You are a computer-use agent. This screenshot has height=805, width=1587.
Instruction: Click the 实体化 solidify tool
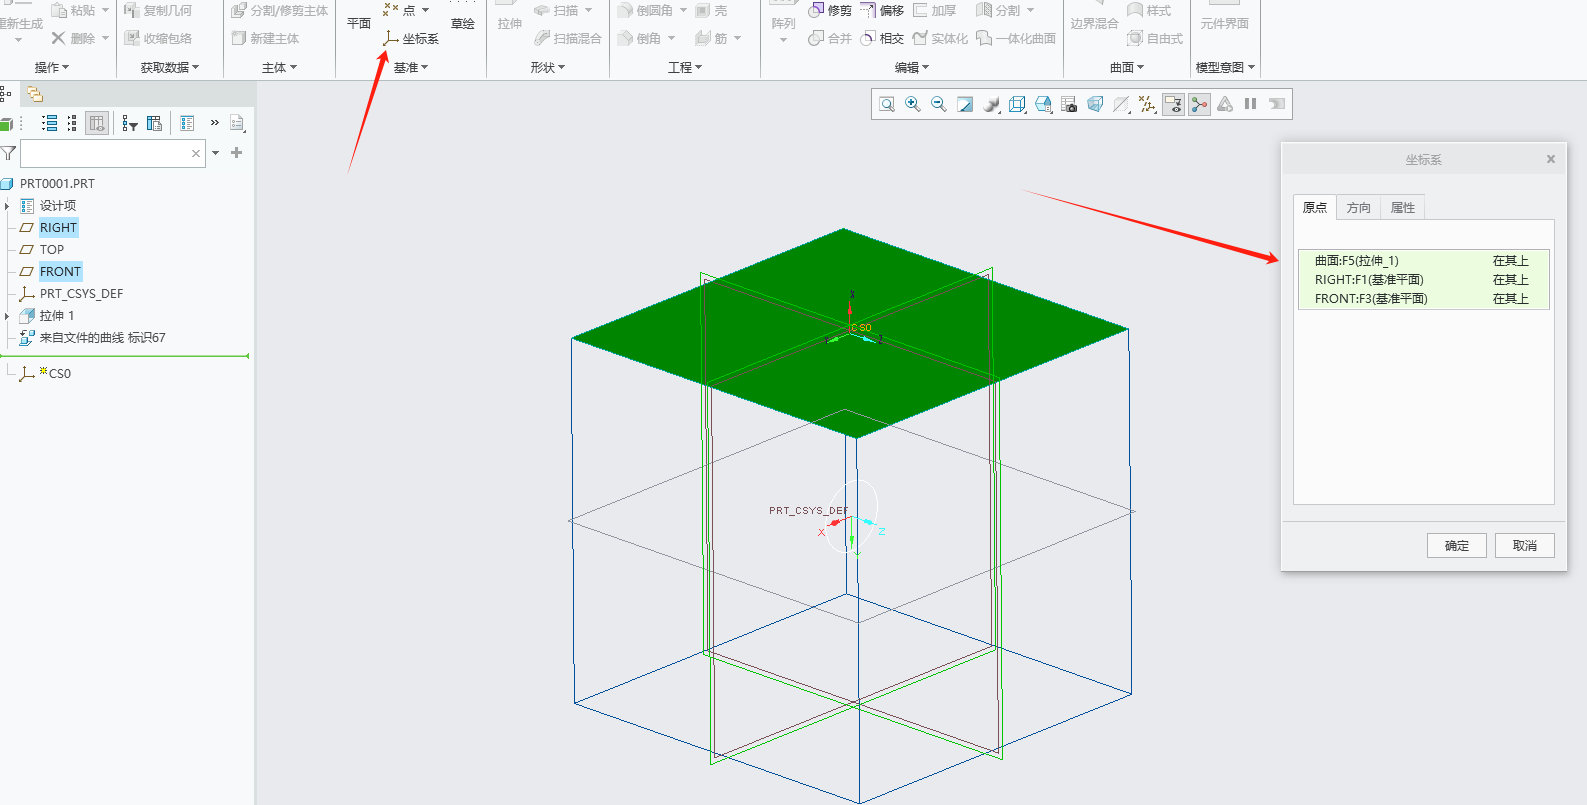click(940, 38)
